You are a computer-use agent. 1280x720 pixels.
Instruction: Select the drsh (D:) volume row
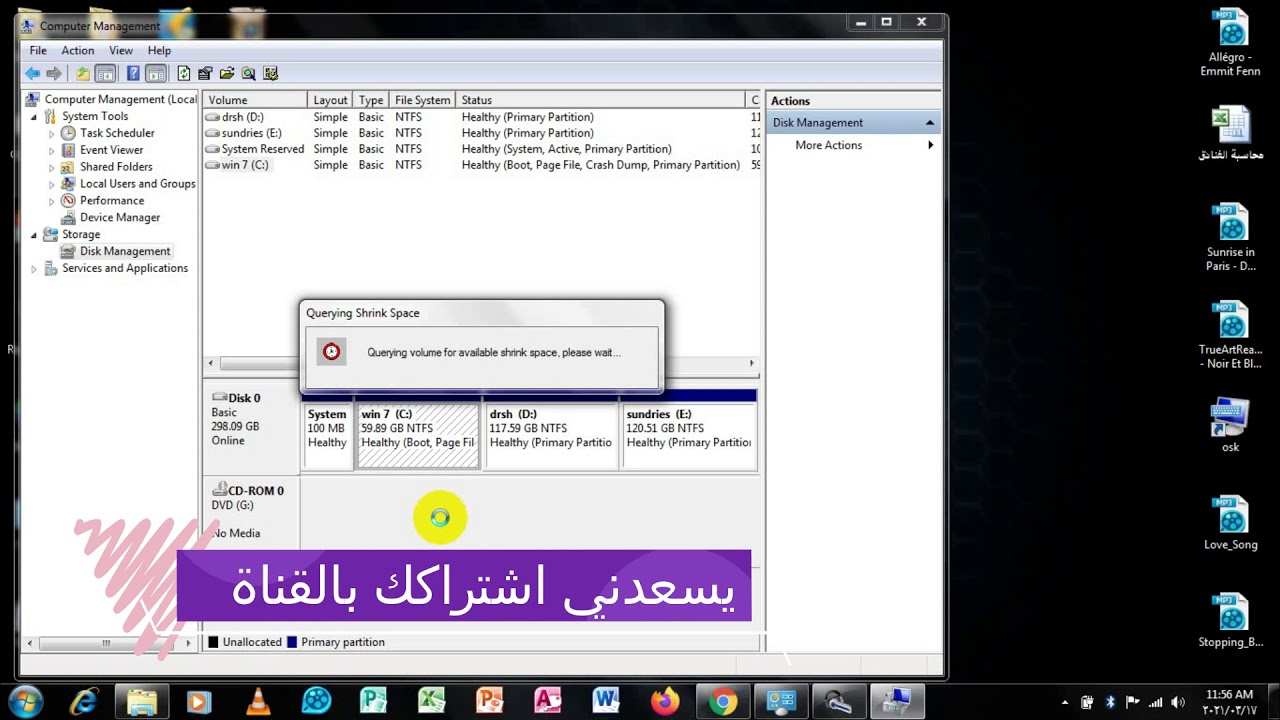[x=480, y=117]
